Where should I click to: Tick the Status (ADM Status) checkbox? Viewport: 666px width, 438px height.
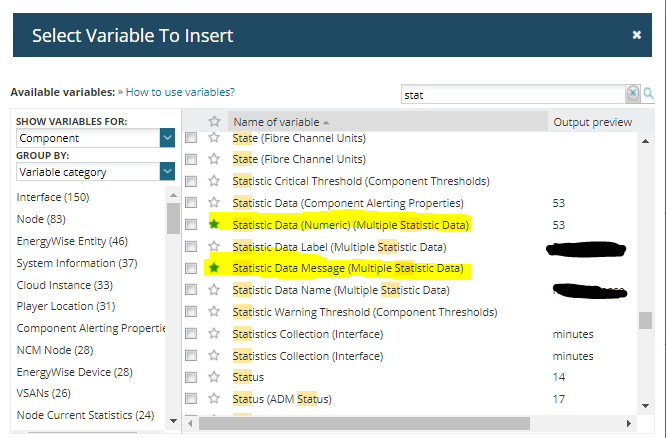coord(191,400)
